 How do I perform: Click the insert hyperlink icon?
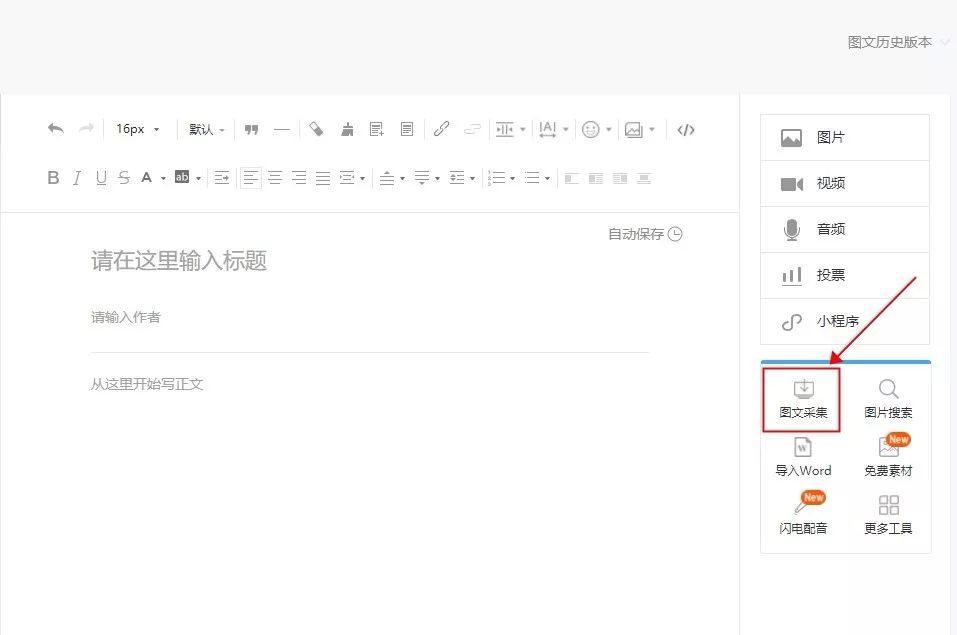click(441, 129)
